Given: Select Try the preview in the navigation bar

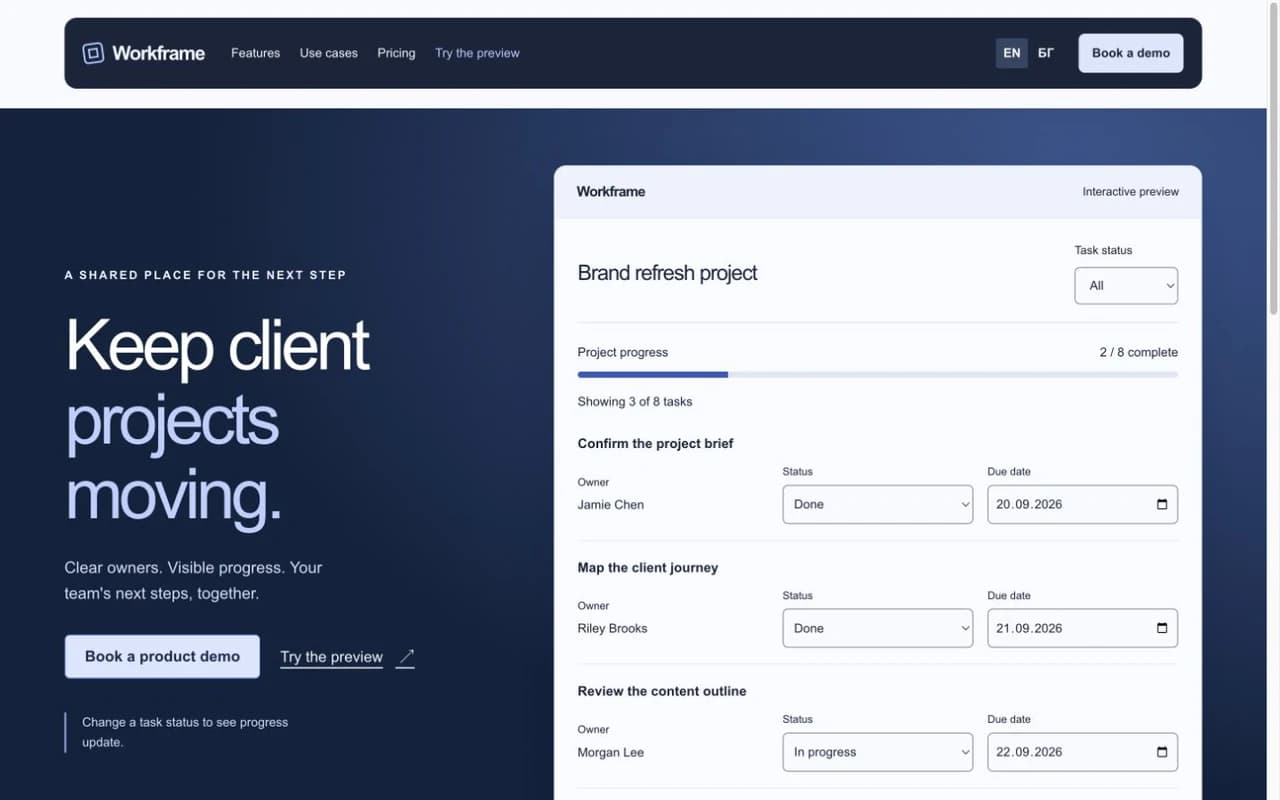Looking at the screenshot, I should 477,53.
